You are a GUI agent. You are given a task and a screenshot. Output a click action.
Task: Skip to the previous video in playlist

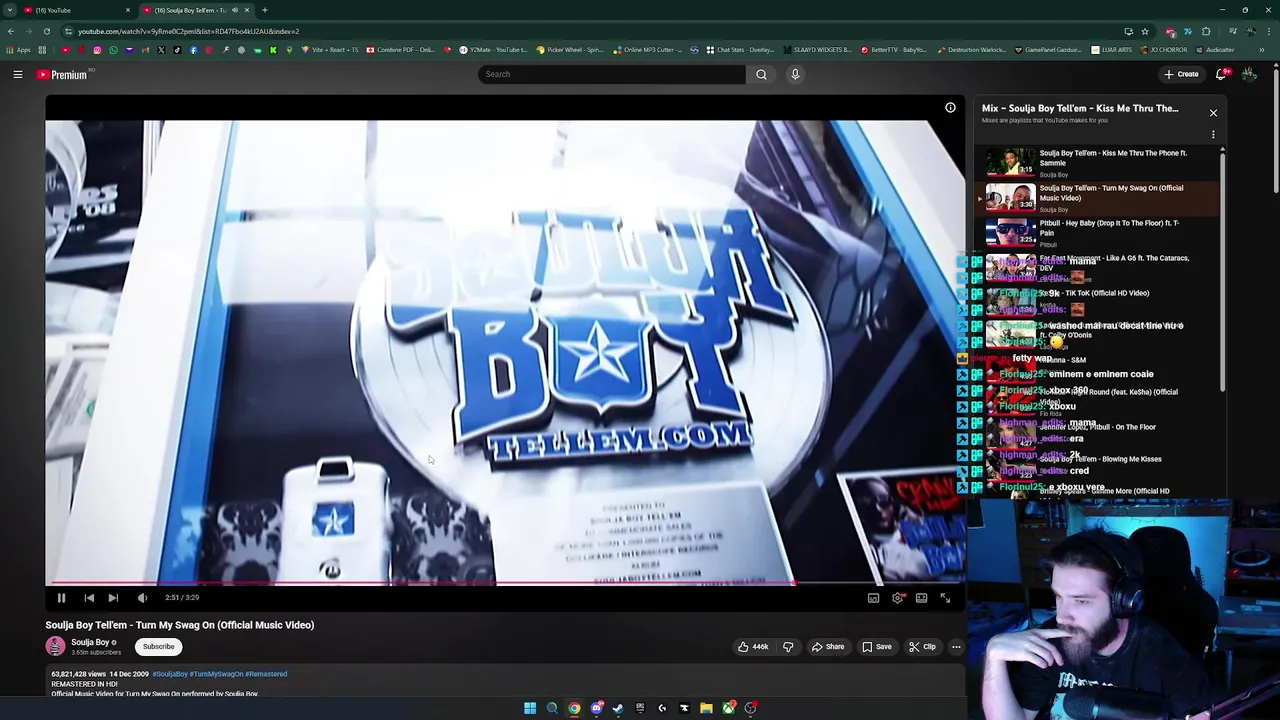point(89,598)
